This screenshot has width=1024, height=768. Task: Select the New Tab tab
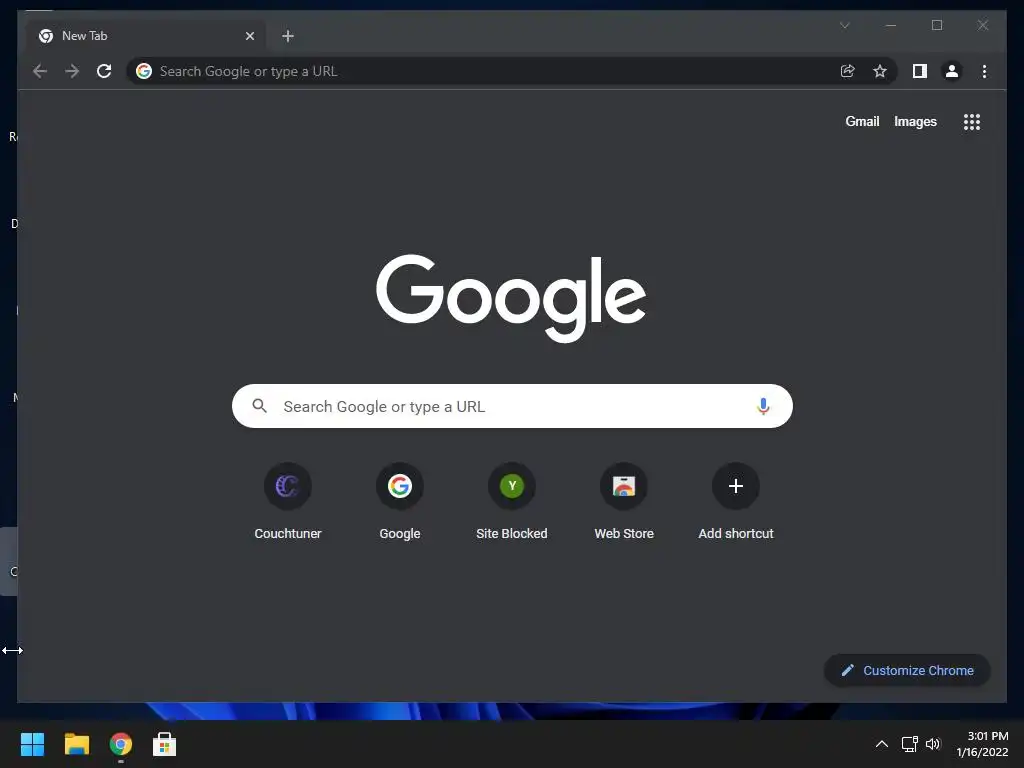[x=146, y=36]
